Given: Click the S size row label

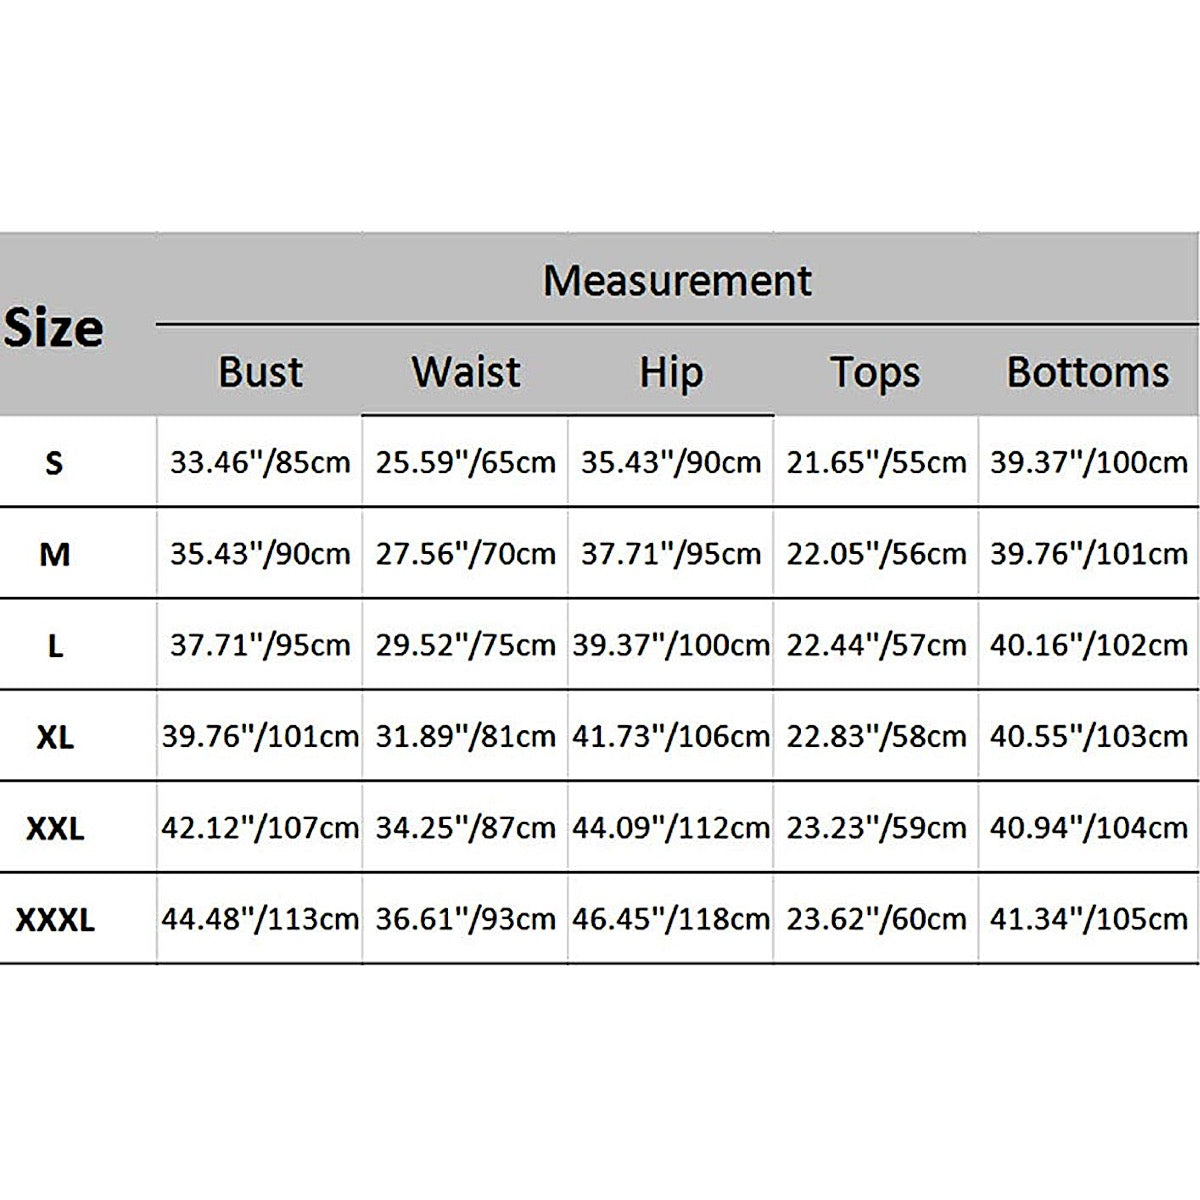Looking at the screenshot, I should point(55,463).
